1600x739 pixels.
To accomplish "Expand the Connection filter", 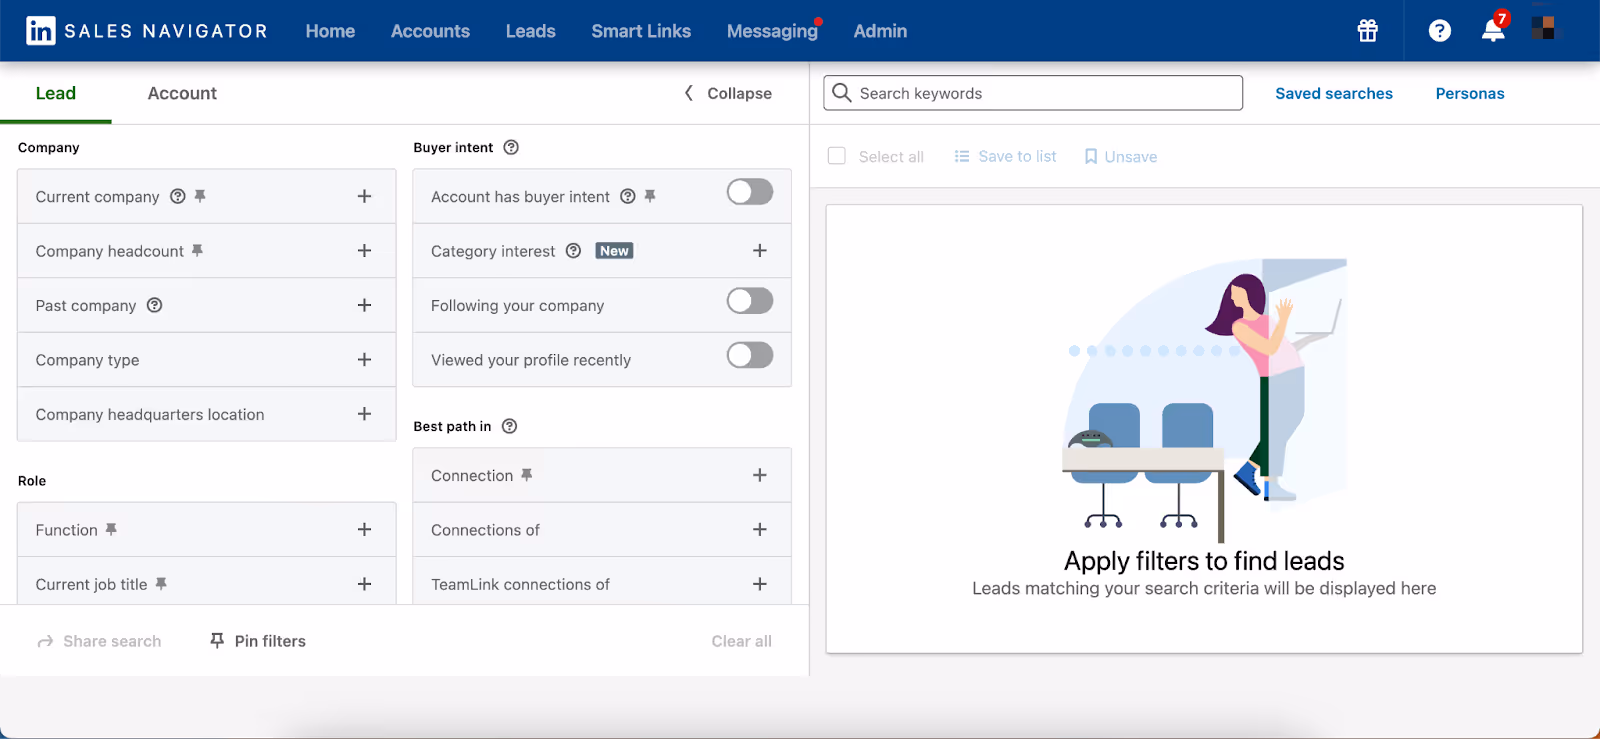I will [x=760, y=475].
